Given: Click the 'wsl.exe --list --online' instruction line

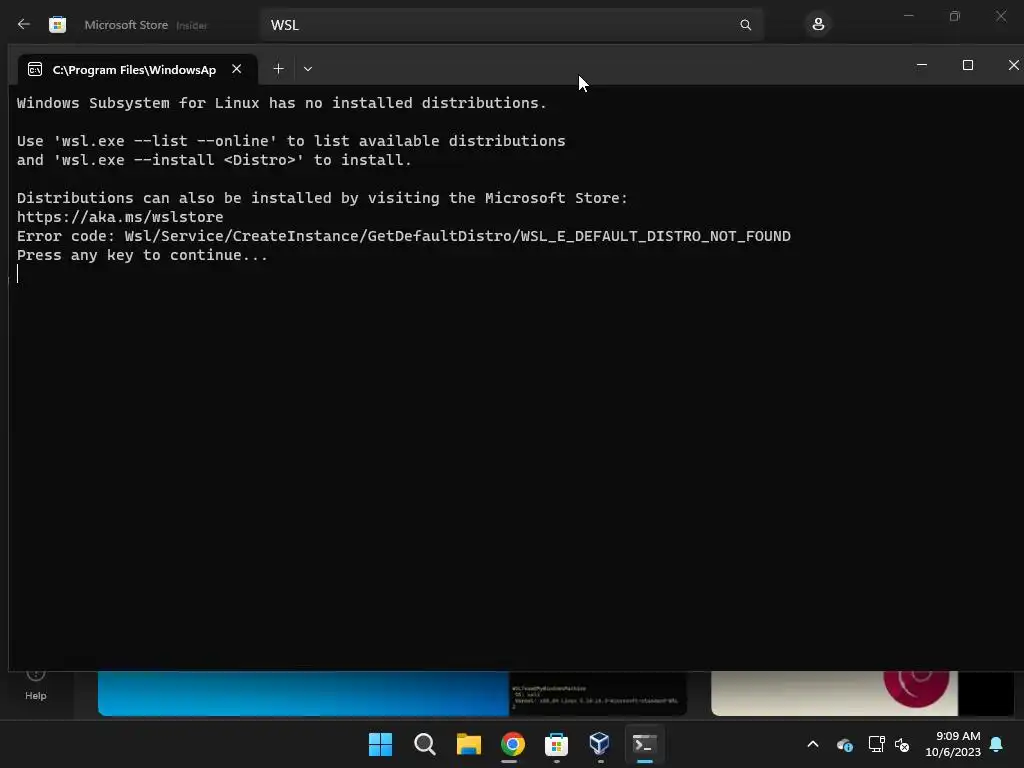Looking at the screenshot, I should click(291, 141).
